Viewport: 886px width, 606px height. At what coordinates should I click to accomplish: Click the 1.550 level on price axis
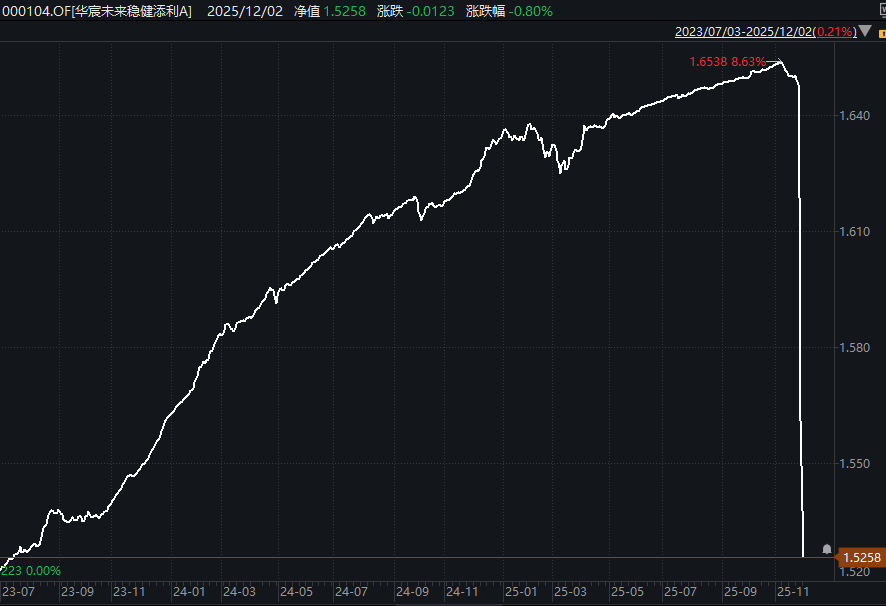[856, 464]
